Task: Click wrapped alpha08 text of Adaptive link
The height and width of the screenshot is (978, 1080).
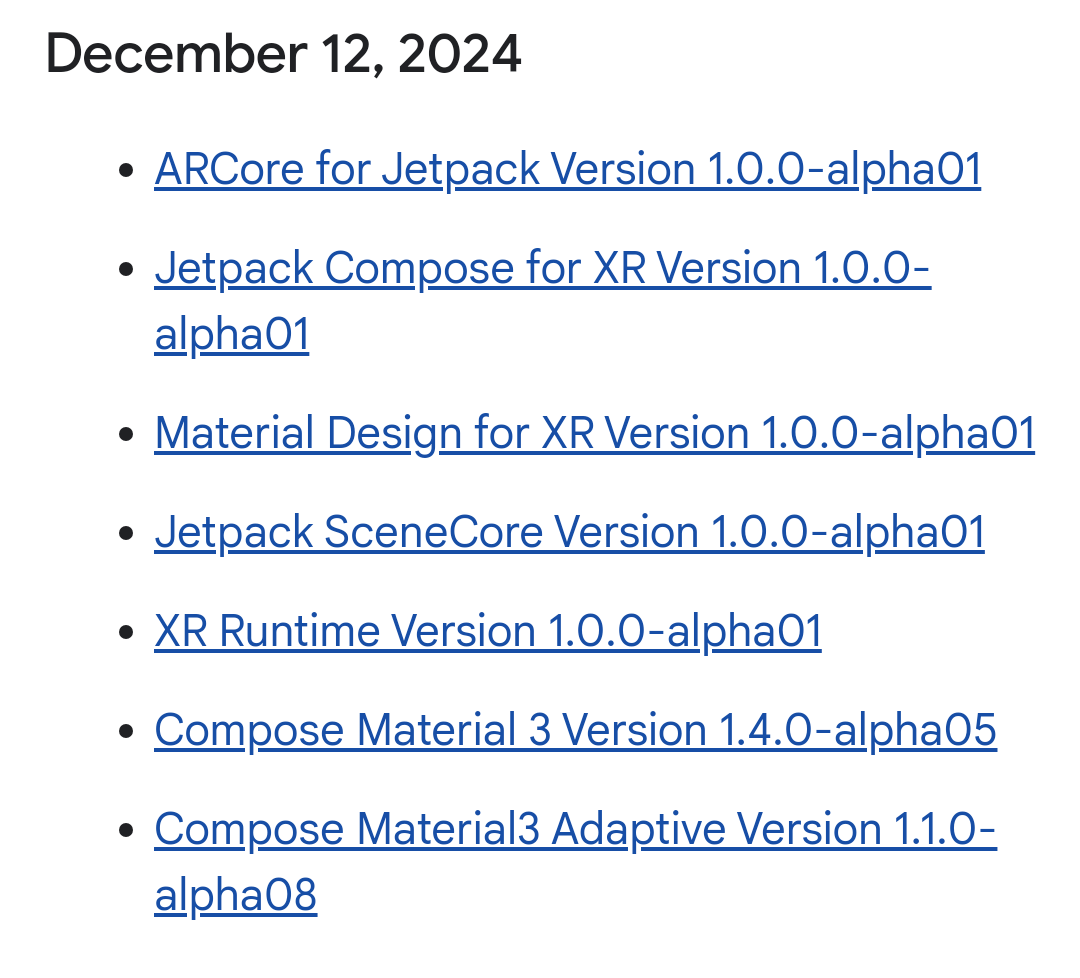Action: click(x=236, y=896)
